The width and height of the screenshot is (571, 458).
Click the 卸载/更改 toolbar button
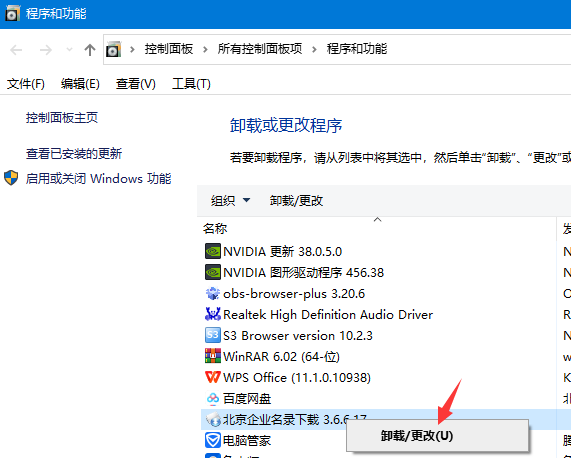point(296,201)
